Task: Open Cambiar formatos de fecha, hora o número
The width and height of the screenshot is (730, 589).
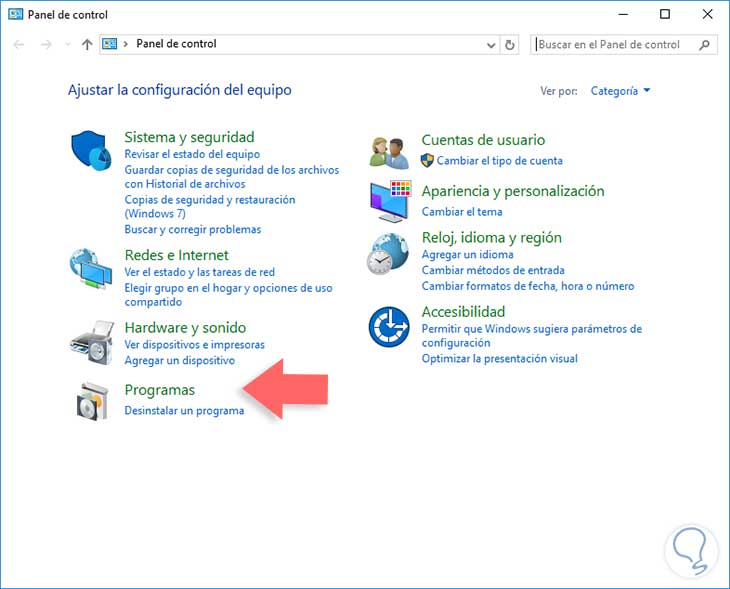Action: tap(528, 286)
